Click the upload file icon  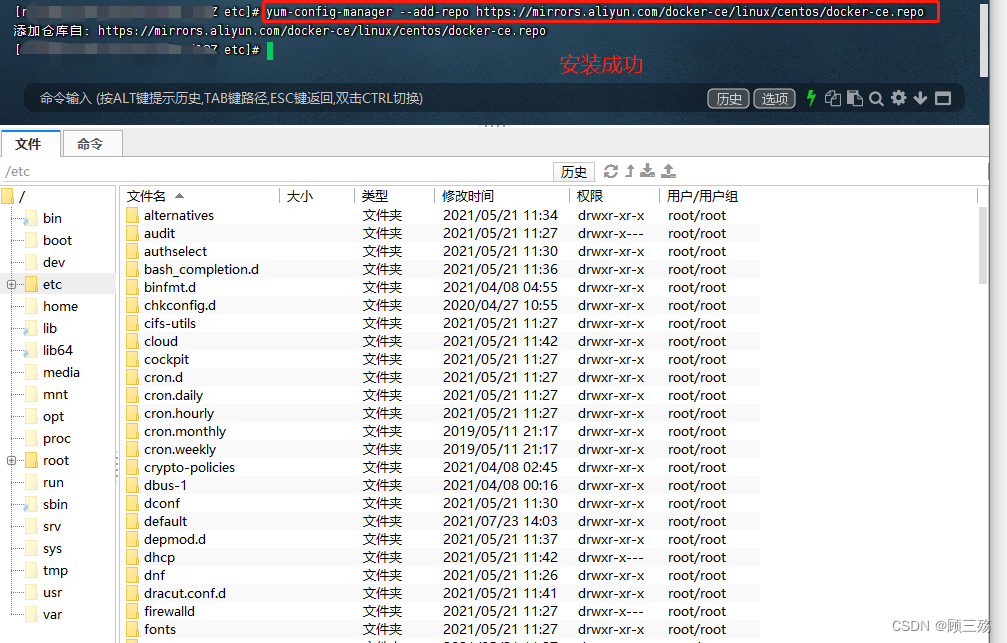pos(669,171)
